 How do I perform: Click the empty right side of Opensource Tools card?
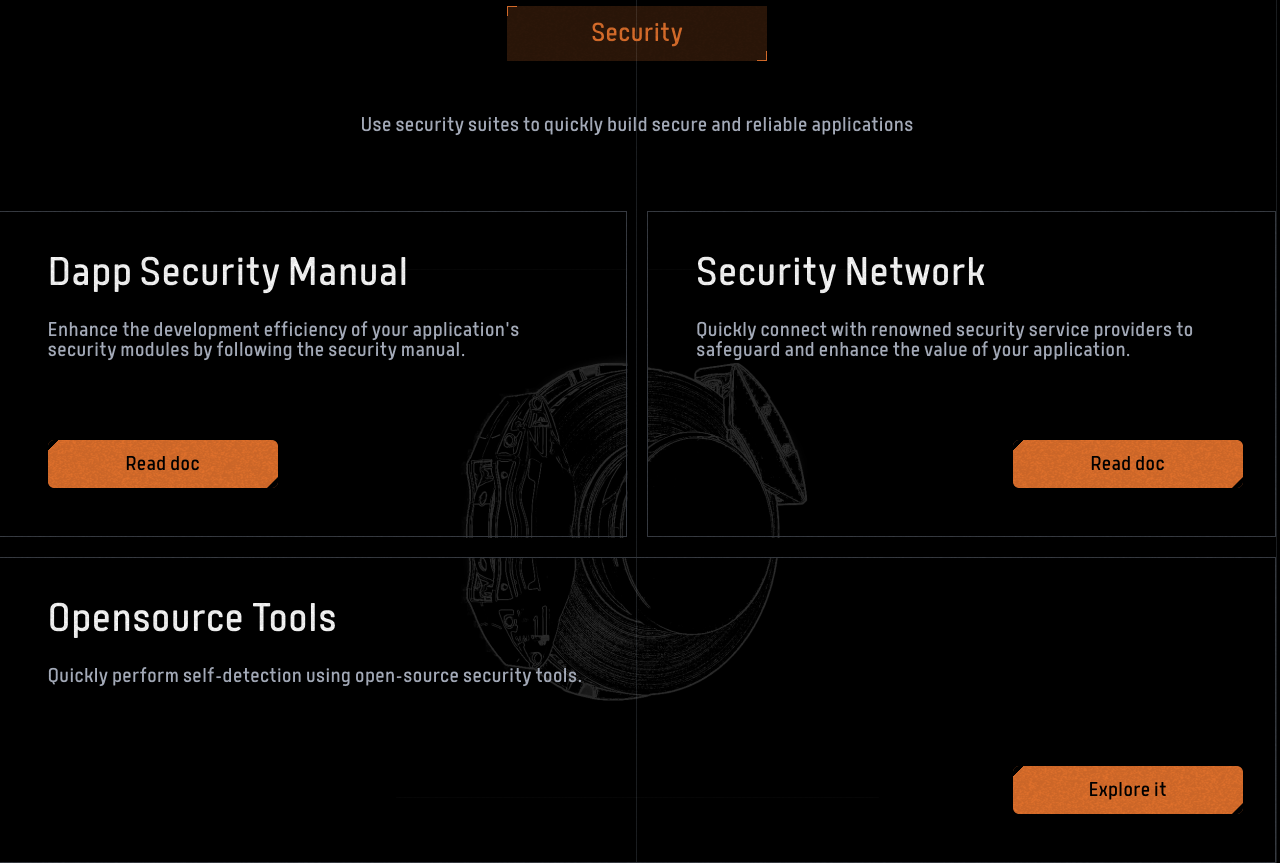[x=1000, y=650]
